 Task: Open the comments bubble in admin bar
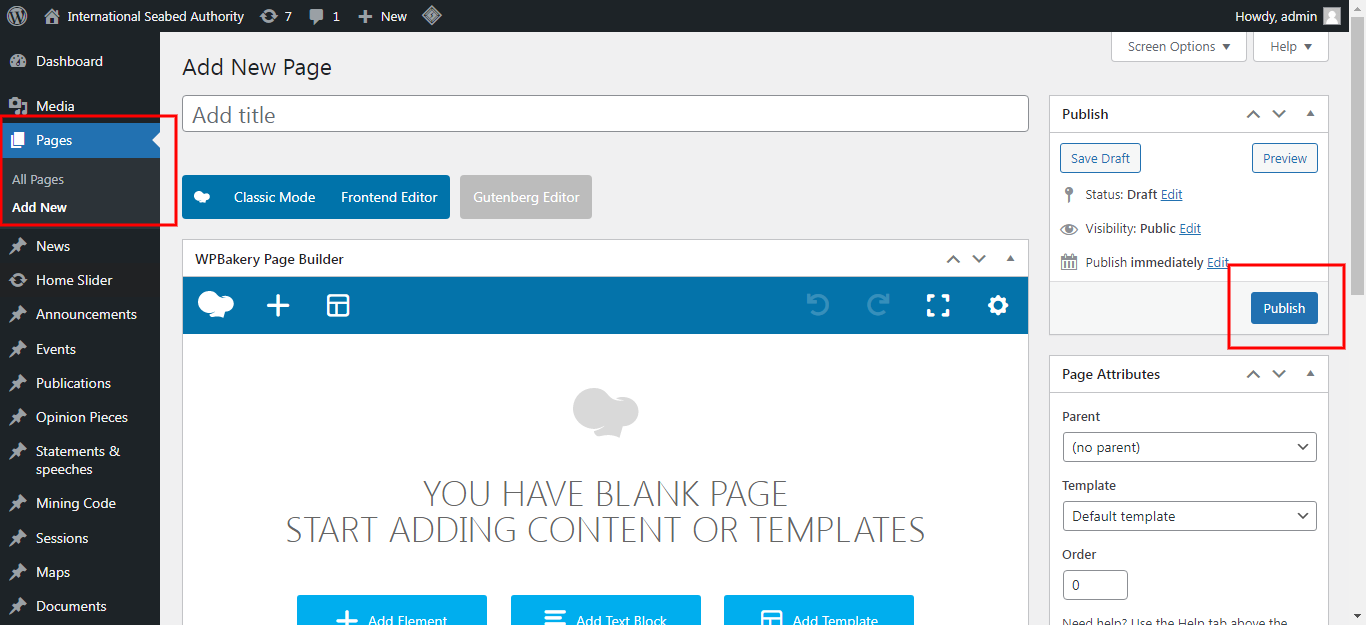pyautogui.click(x=324, y=16)
